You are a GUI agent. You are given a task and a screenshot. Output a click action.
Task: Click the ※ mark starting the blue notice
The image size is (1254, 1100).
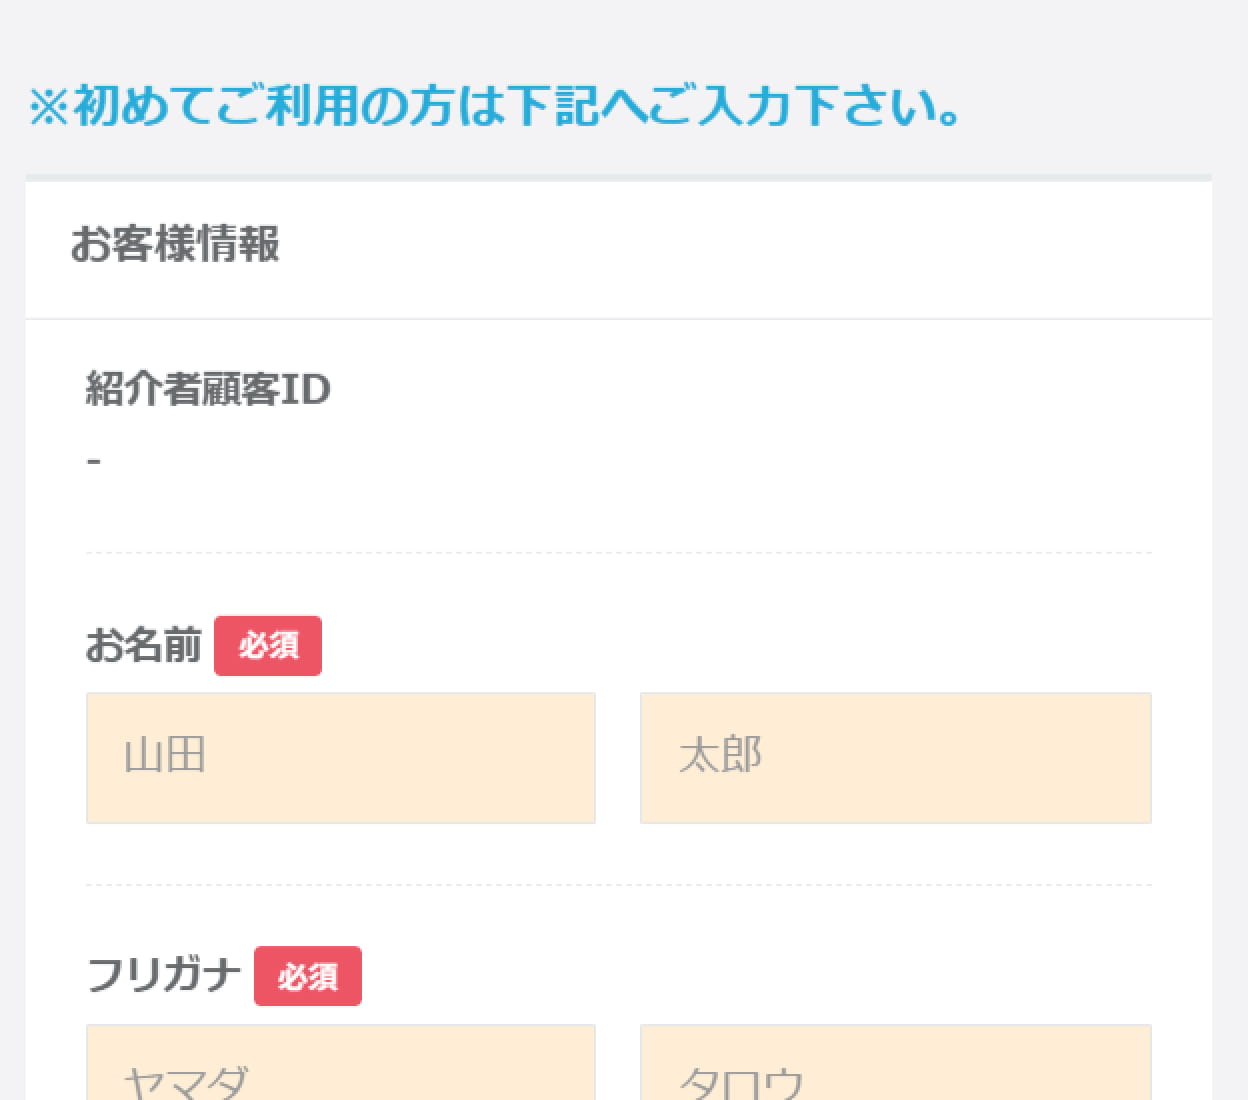click(48, 107)
